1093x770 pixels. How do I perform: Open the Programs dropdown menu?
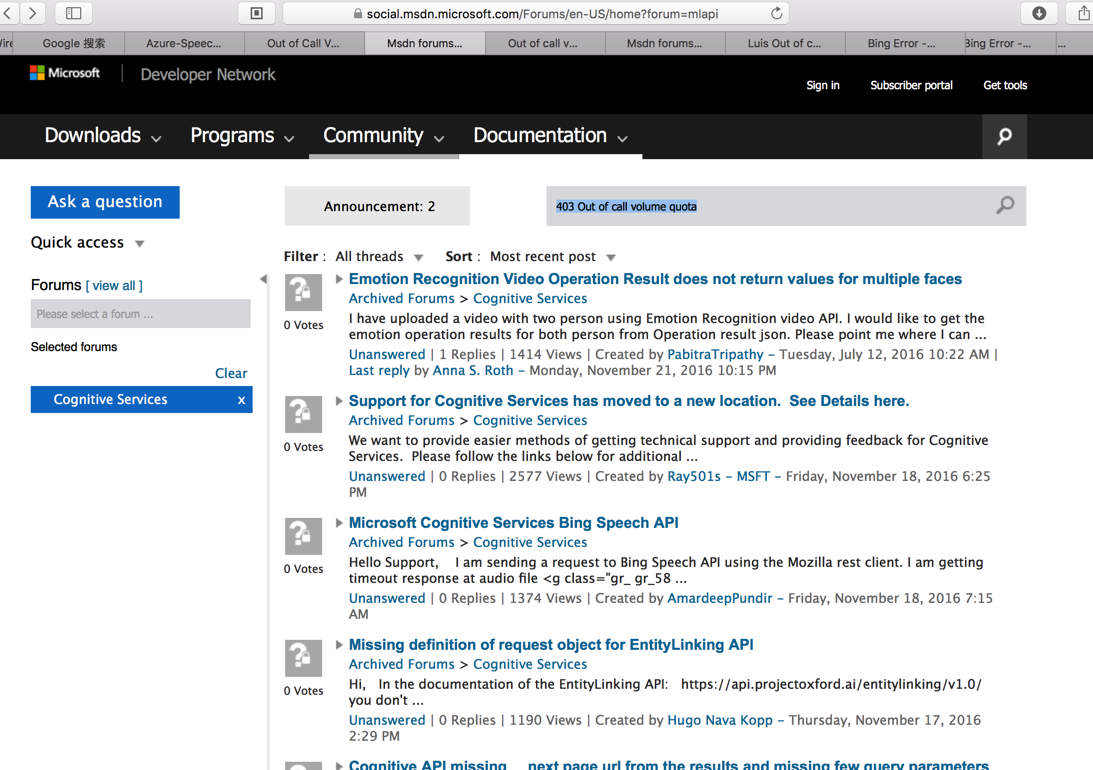click(x=242, y=136)
